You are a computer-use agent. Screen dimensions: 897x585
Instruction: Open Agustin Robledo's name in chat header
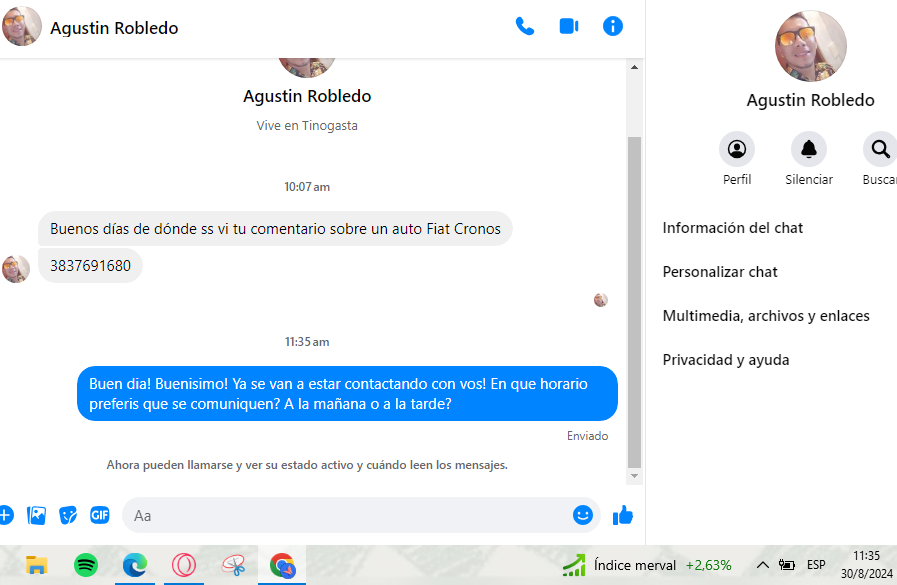tap(114, 27)
